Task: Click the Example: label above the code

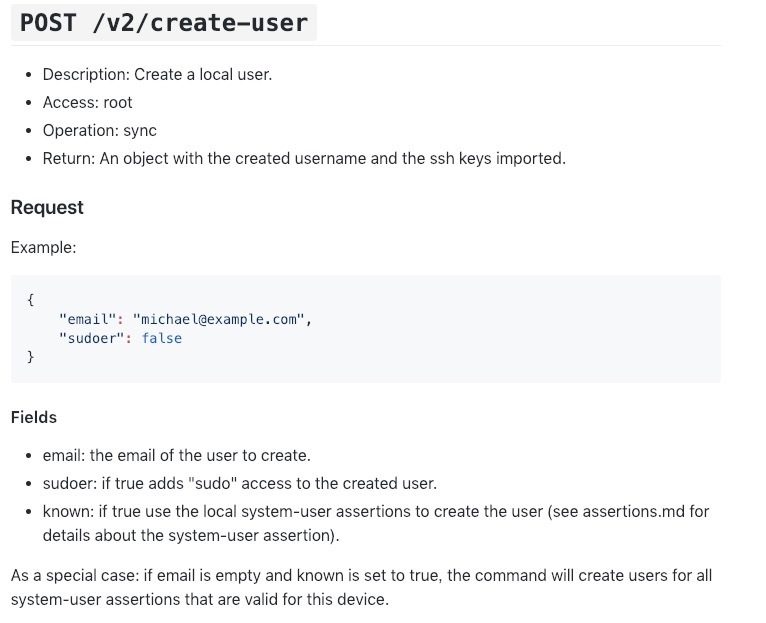Action: [43, 248]
